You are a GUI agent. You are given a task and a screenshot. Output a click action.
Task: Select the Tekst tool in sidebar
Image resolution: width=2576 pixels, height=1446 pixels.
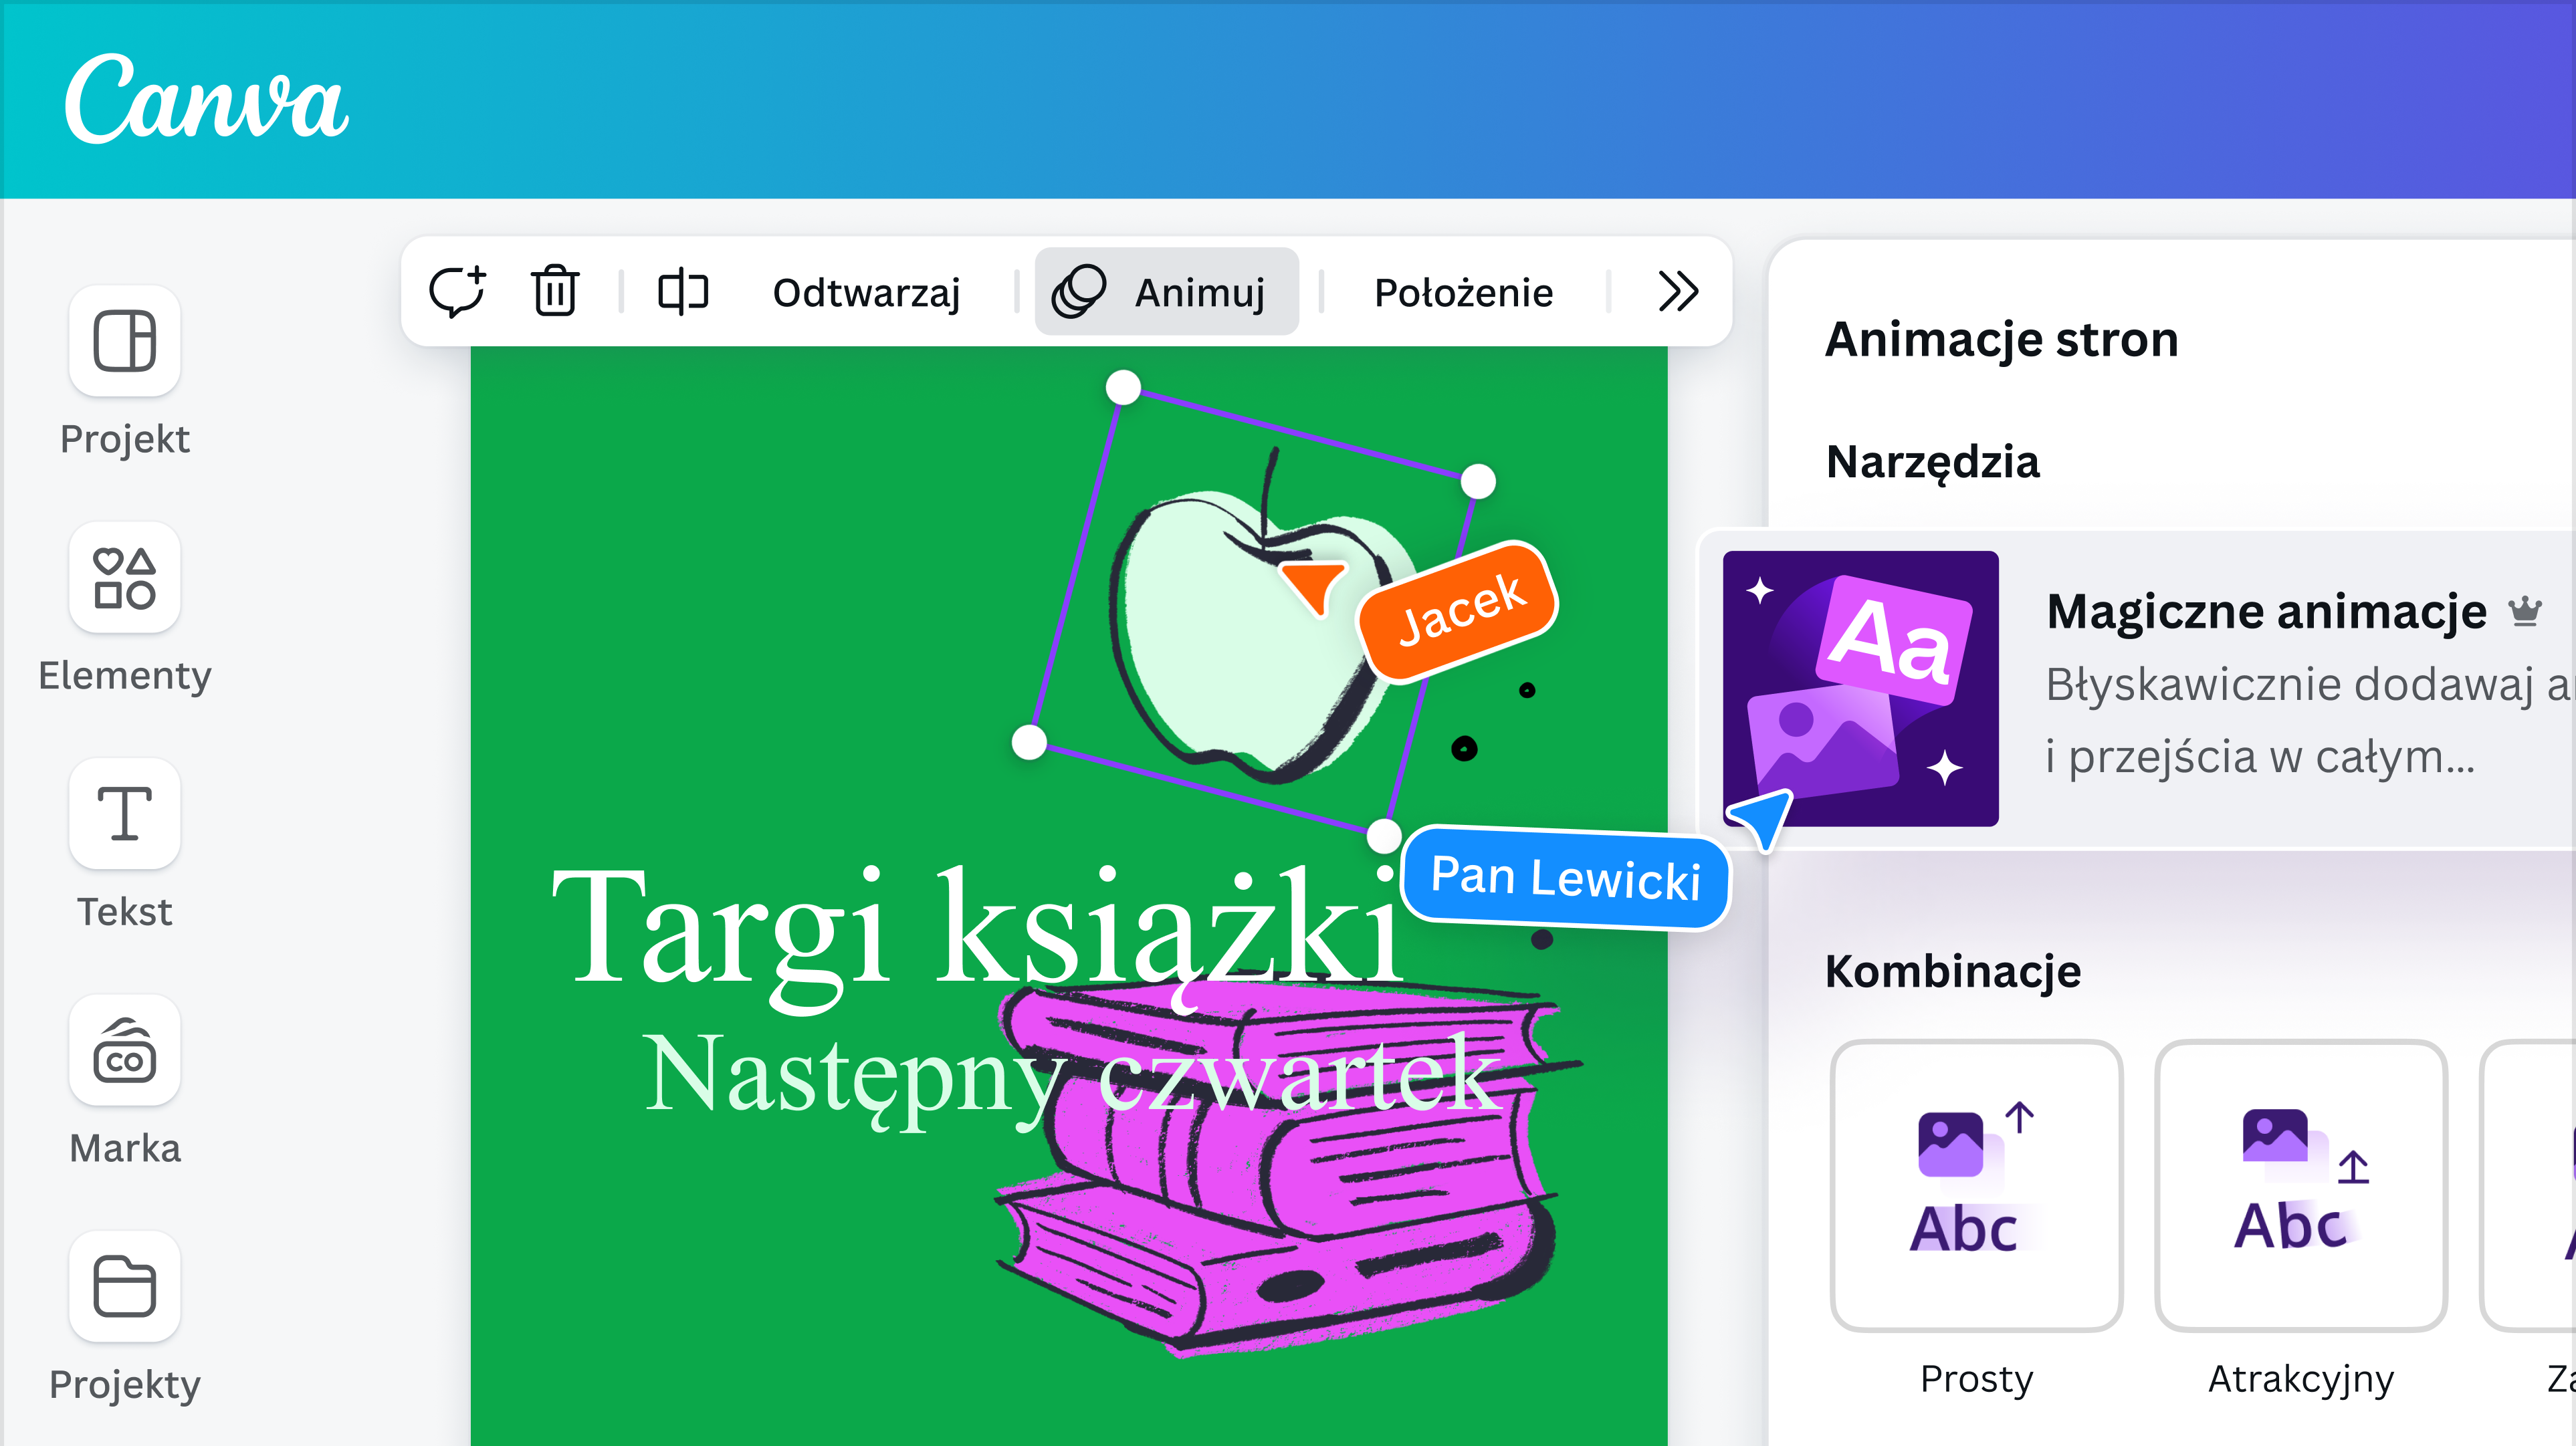pyautogui.click(x=124, y=814)
